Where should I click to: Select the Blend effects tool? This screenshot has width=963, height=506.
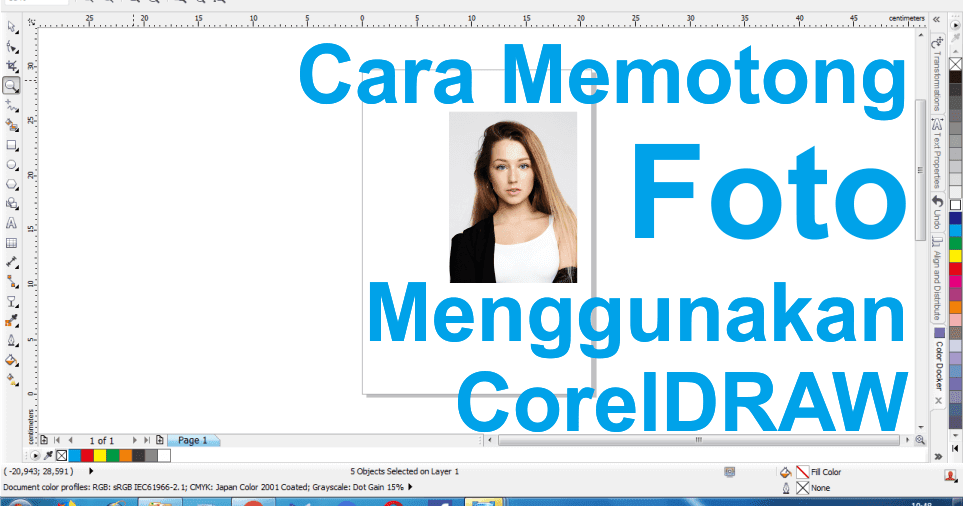(x=11, y=302)
